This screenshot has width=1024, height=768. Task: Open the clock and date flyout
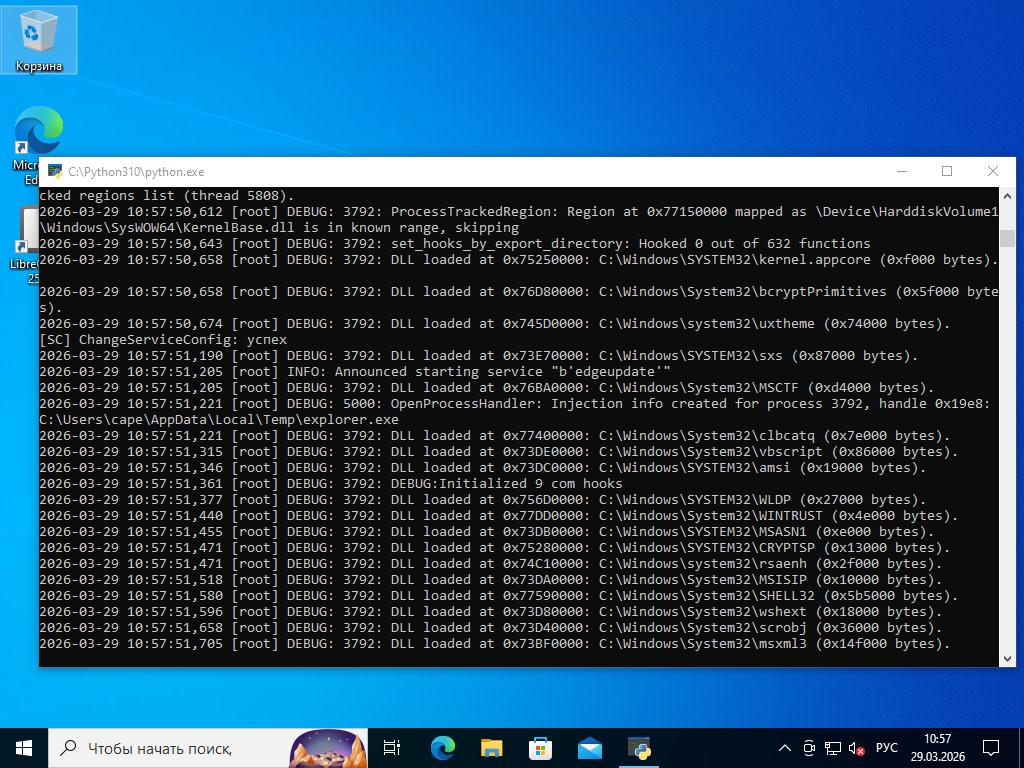click(x=937, y=748)
